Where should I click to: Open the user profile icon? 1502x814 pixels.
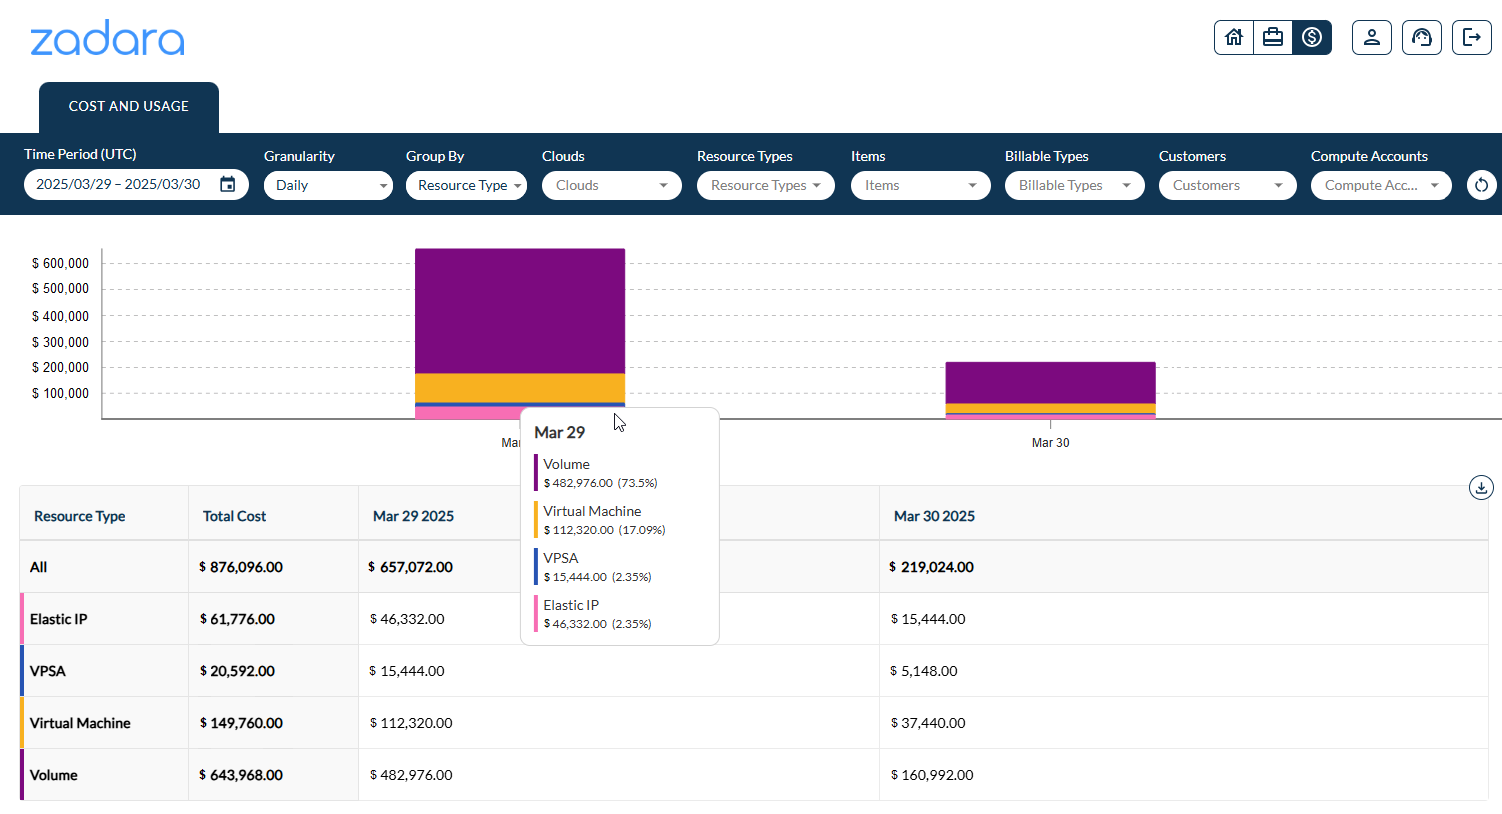[x=1371, y=37]
